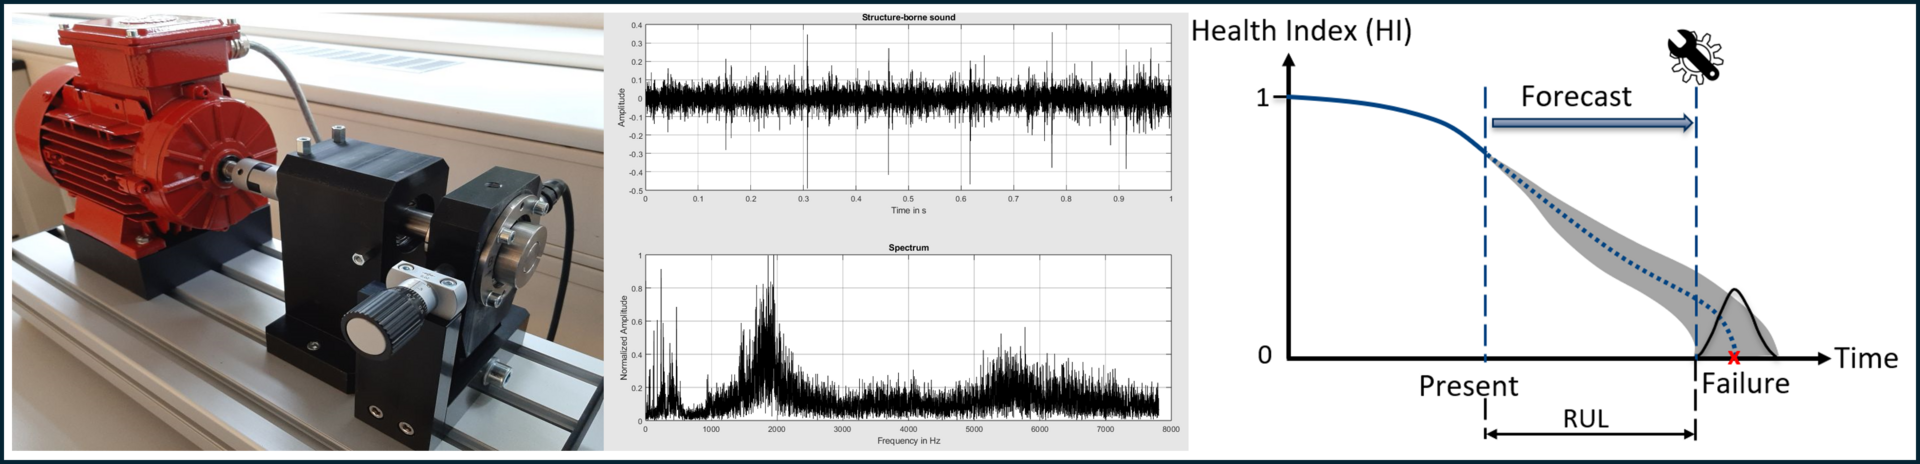Click the Present label under the axis

click(x=1467, y=386)
